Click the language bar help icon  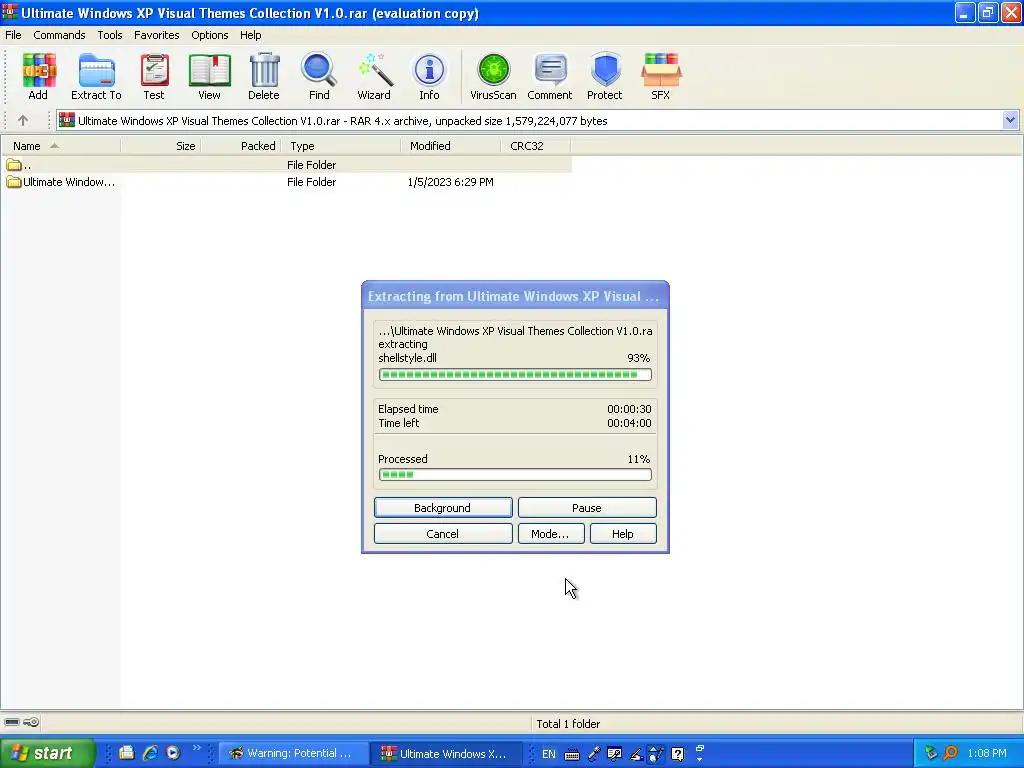point(678,754)
